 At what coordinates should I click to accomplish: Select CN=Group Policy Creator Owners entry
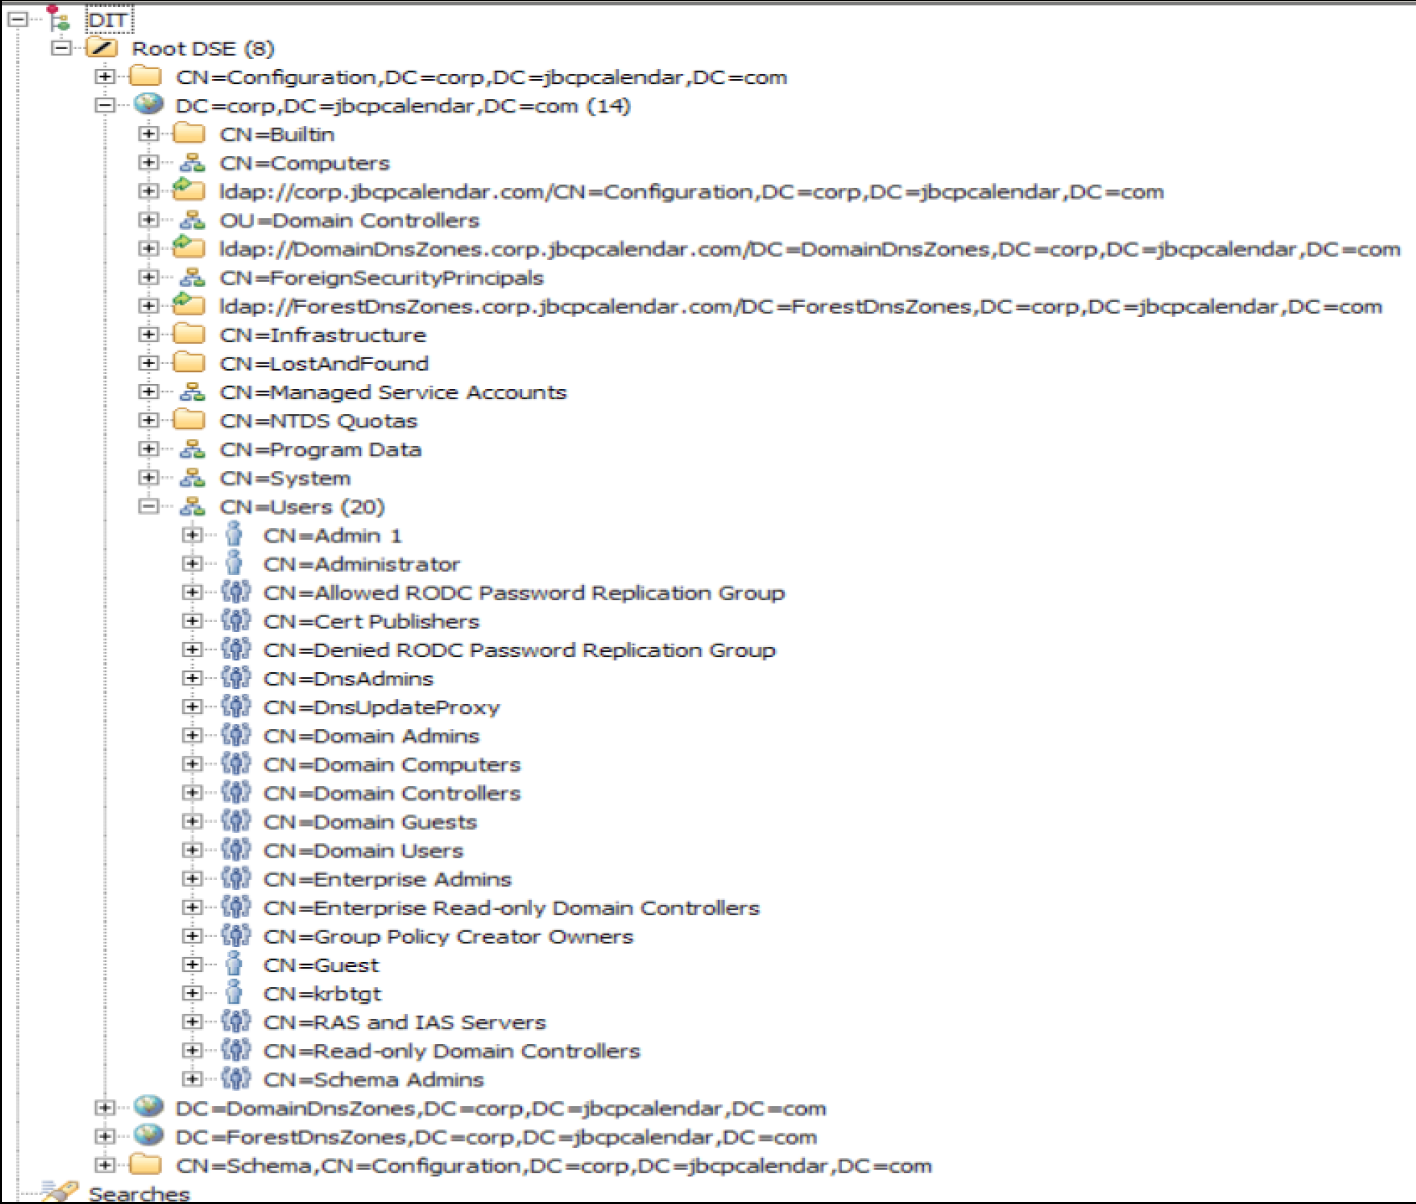pos(449,937)
